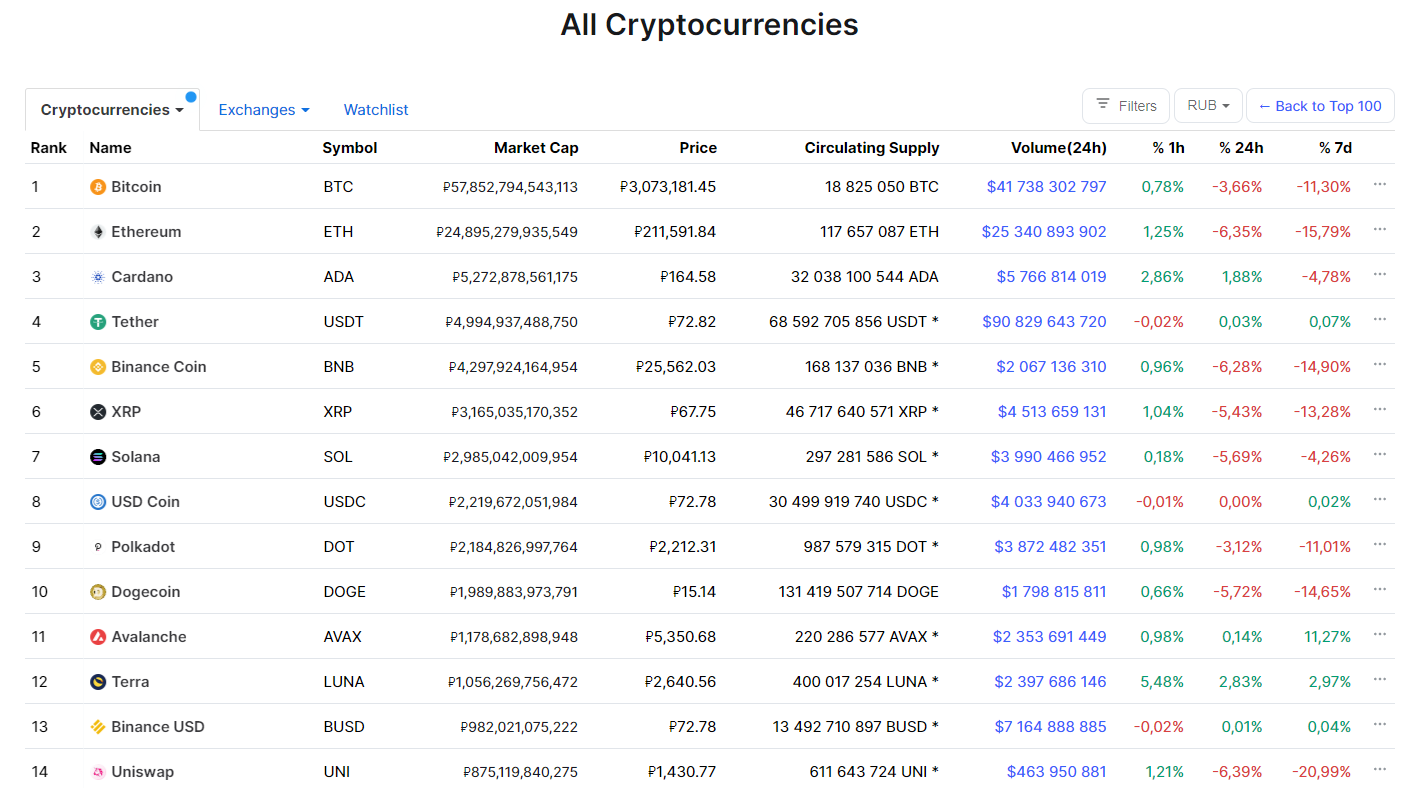Image resolution: width=1403 pixels, height=788 pixels.
Task: Open the Filters button
Action: [x=1126, y=106]
